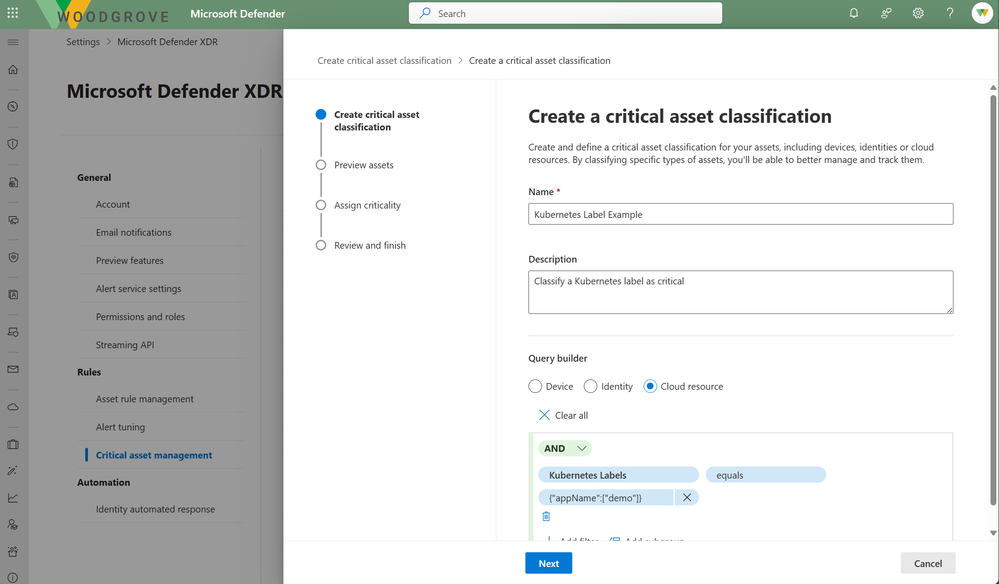Open the magic wand icon in sidebar

coord(13,471)
